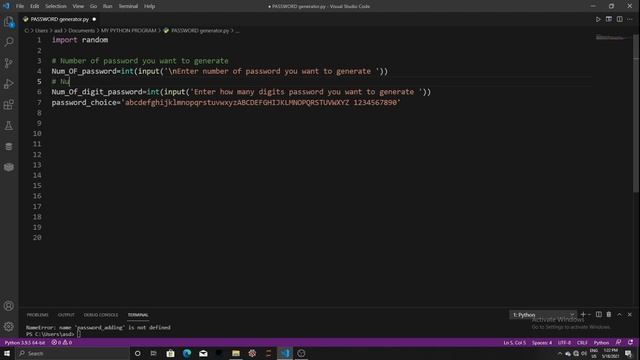Click password_choice variable on line 7
640x360 pixels.
84,102
